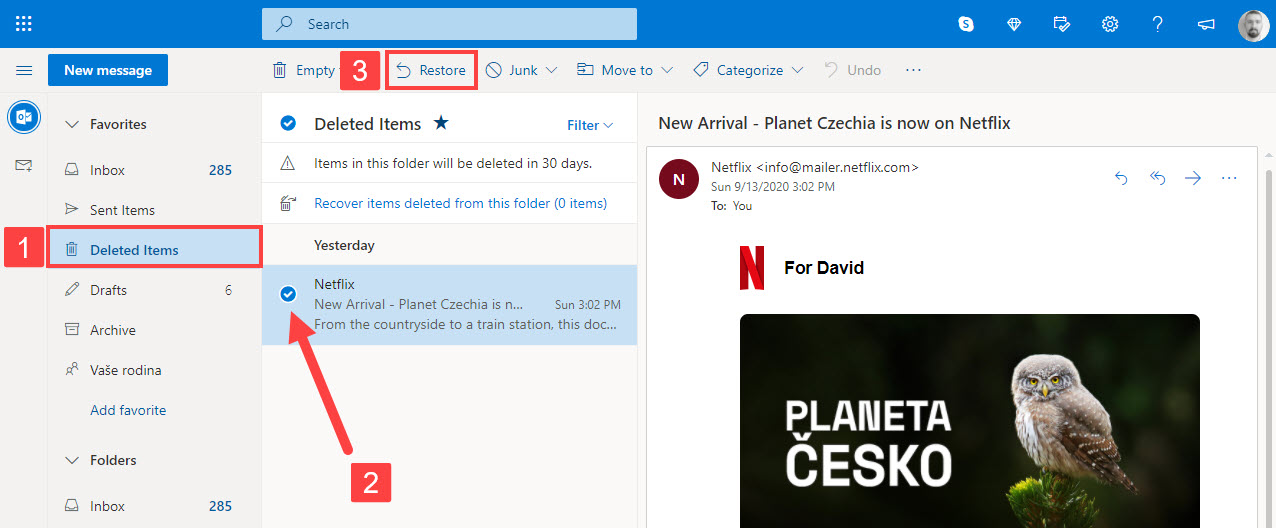Reply all to the Netflix email
The image size is (1276, 528).
pyautogui.click(x=1157, y=178)
